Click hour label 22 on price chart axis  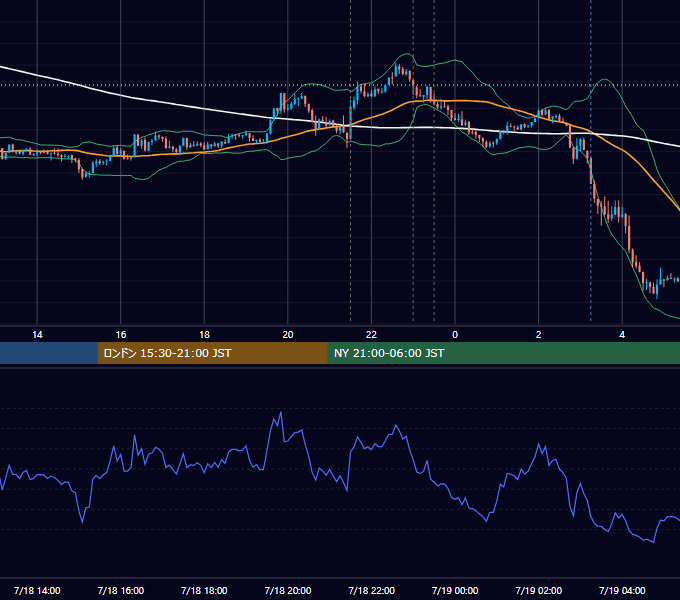(x=371, y=335)
